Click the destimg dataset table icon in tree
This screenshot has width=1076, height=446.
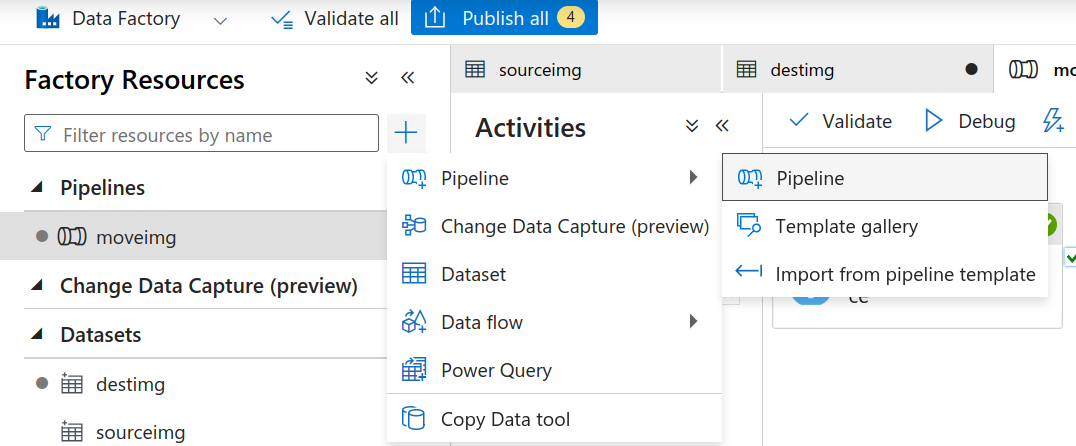(71, 384)
